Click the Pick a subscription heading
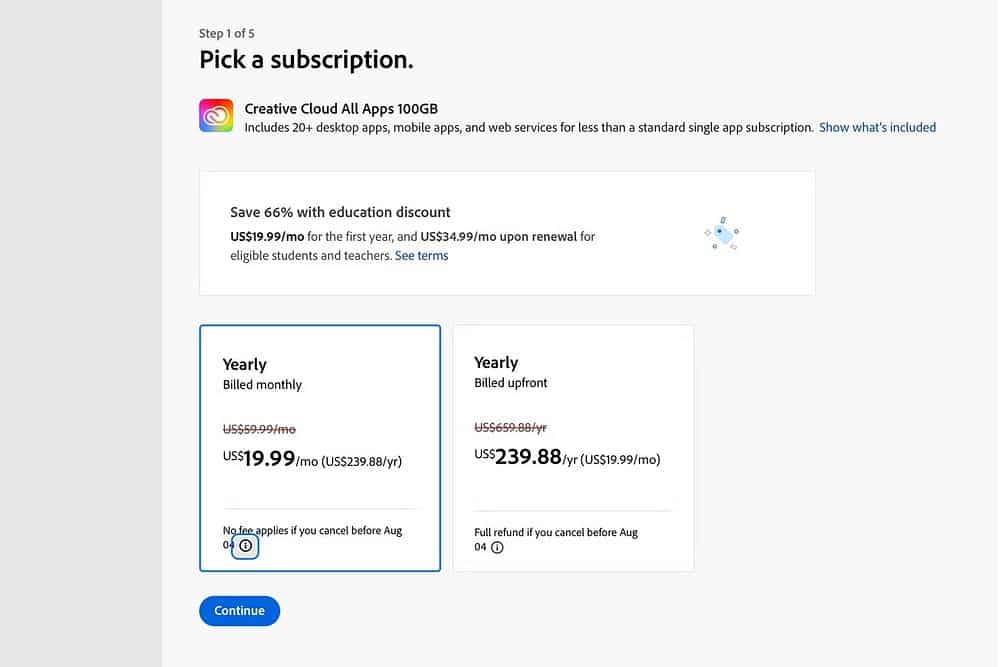The image size is (1000, 667). (306, 60)
